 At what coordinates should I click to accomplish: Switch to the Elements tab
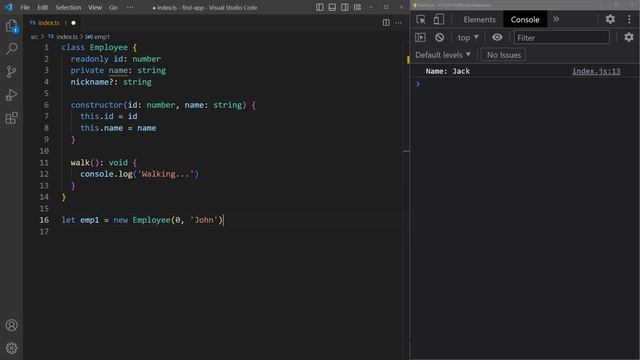click(479, 20)
